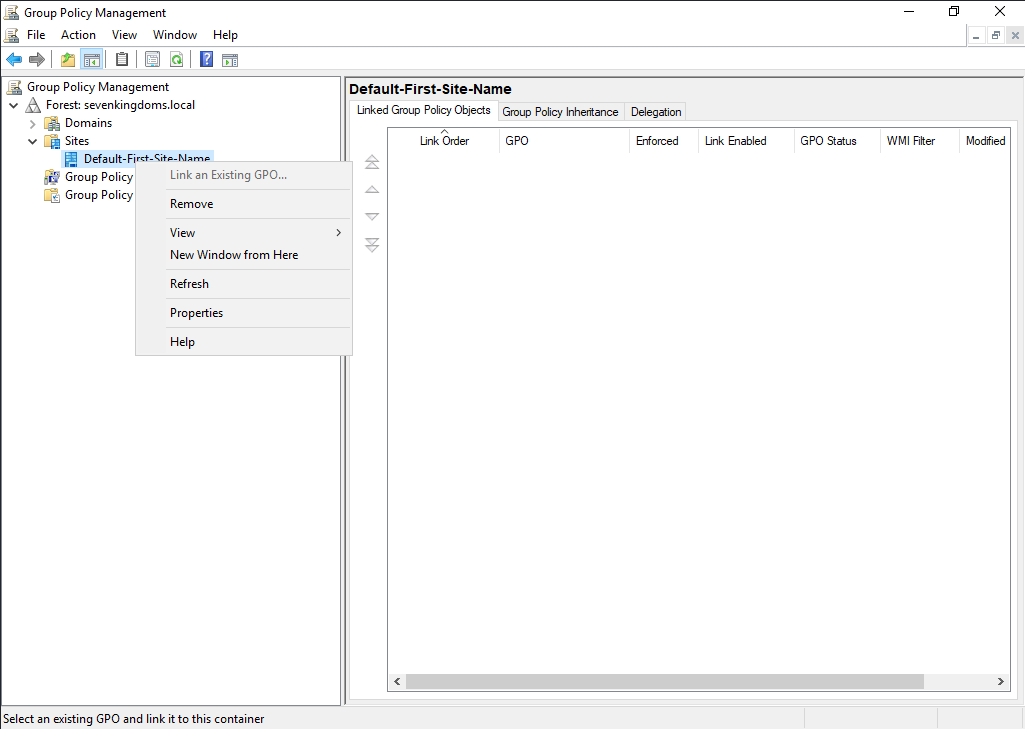Sort by the GPO Status column header
The height and width of the screenshot is (729, 1025).
click(x=828, y=141)
